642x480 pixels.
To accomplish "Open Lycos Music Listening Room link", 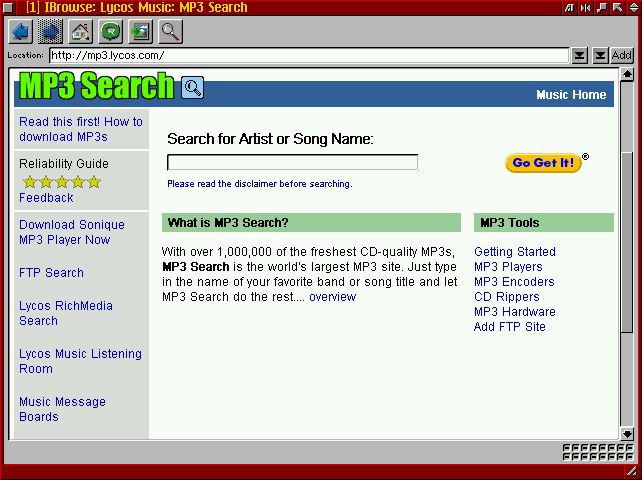I will 80,361.
